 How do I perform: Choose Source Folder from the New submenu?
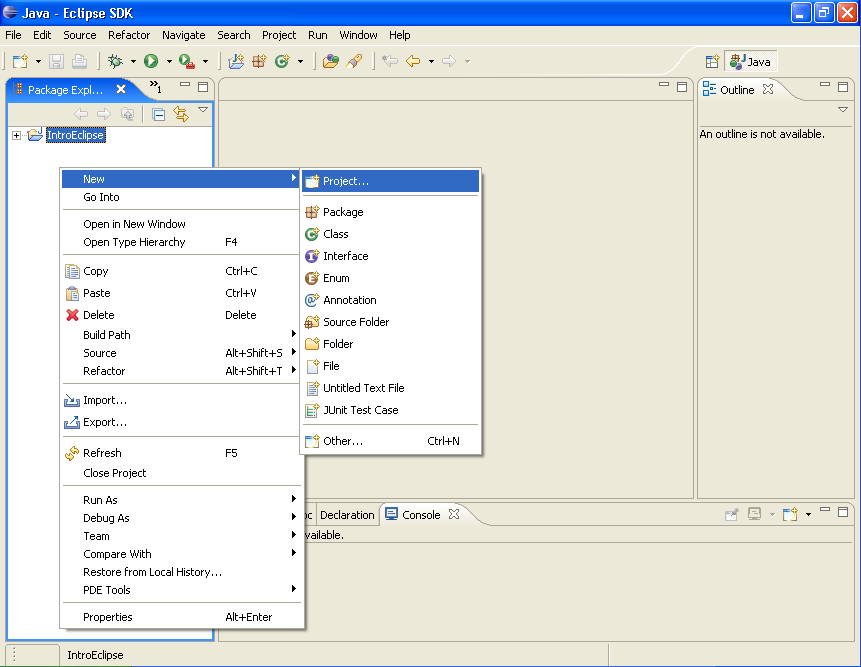tap(390, 322)
